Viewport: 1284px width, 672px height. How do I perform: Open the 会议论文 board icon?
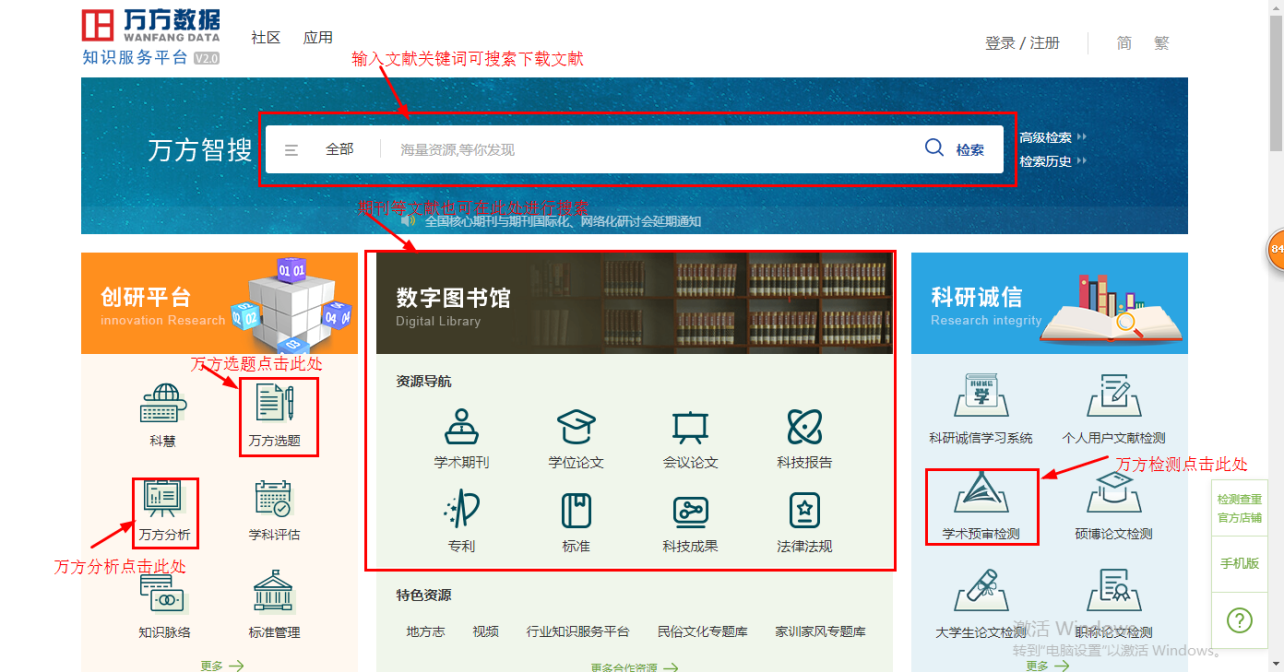690,428
